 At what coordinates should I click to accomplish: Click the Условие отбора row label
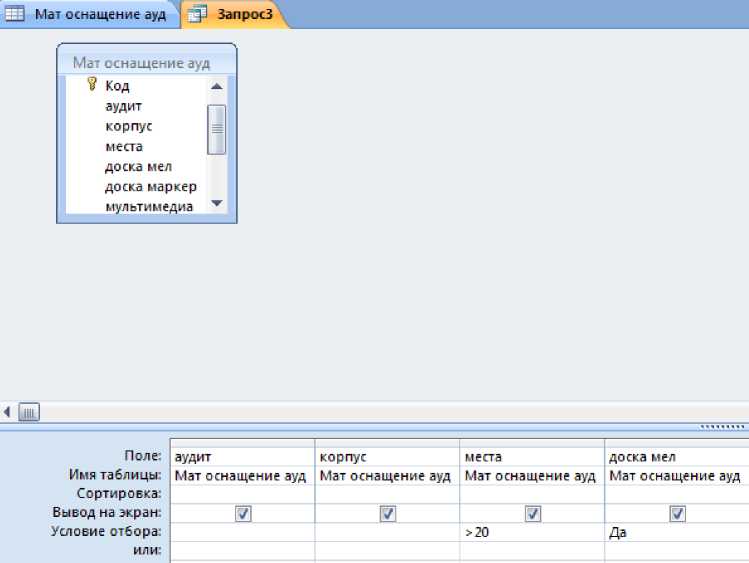point(106,531)
